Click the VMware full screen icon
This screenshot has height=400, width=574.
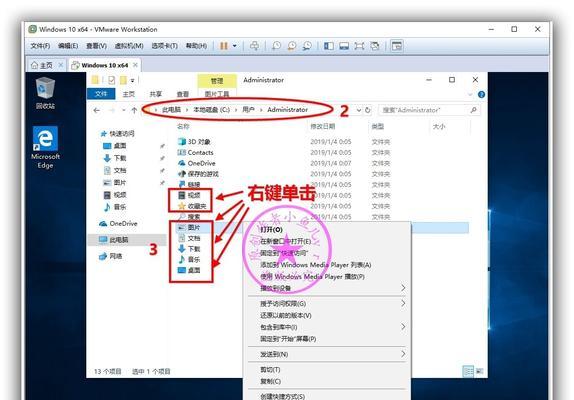pyautogui.click(x=359, y=46)
